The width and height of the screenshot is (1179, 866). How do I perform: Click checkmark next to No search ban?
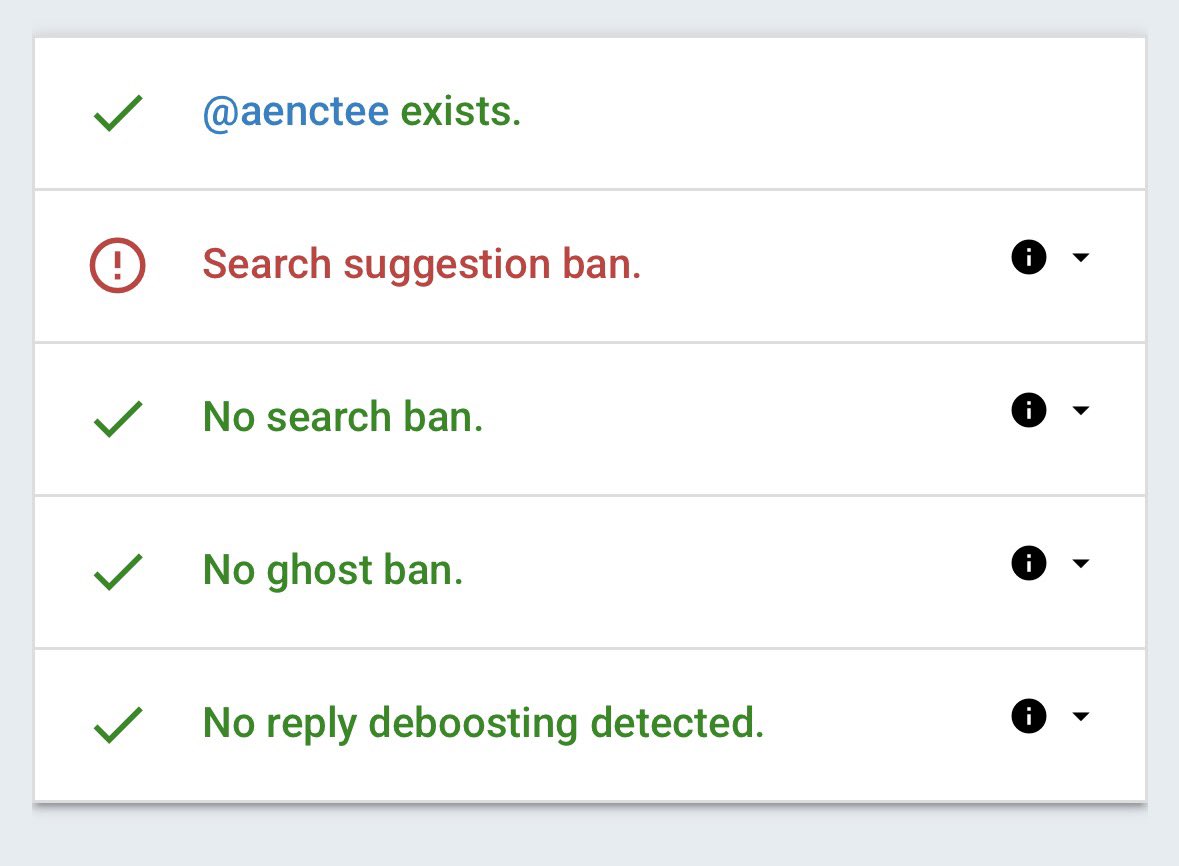[118, 419]
